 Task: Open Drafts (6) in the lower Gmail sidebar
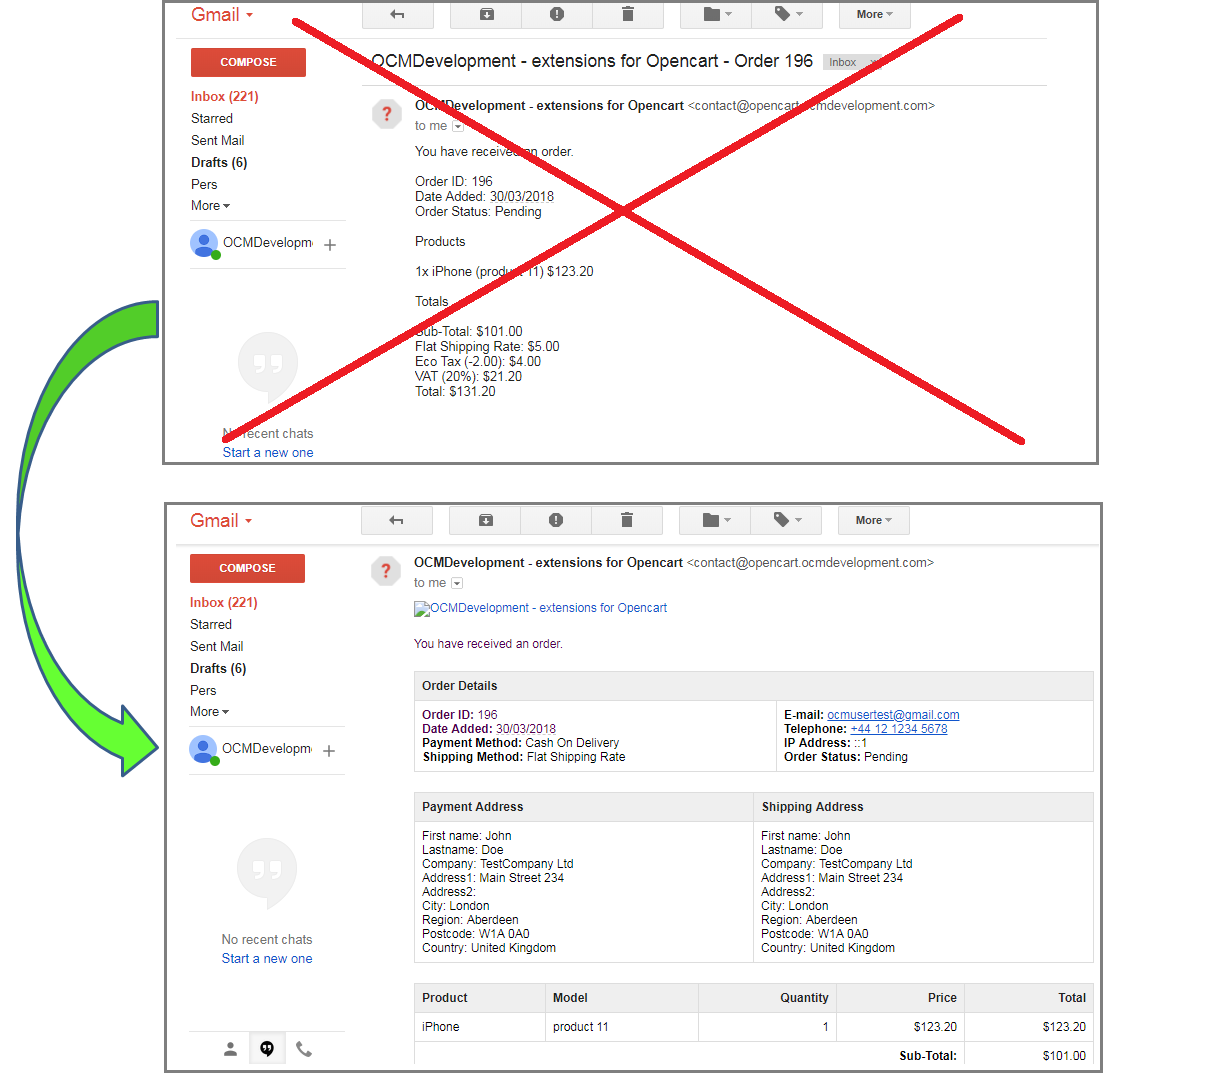(x=218, y=669)
